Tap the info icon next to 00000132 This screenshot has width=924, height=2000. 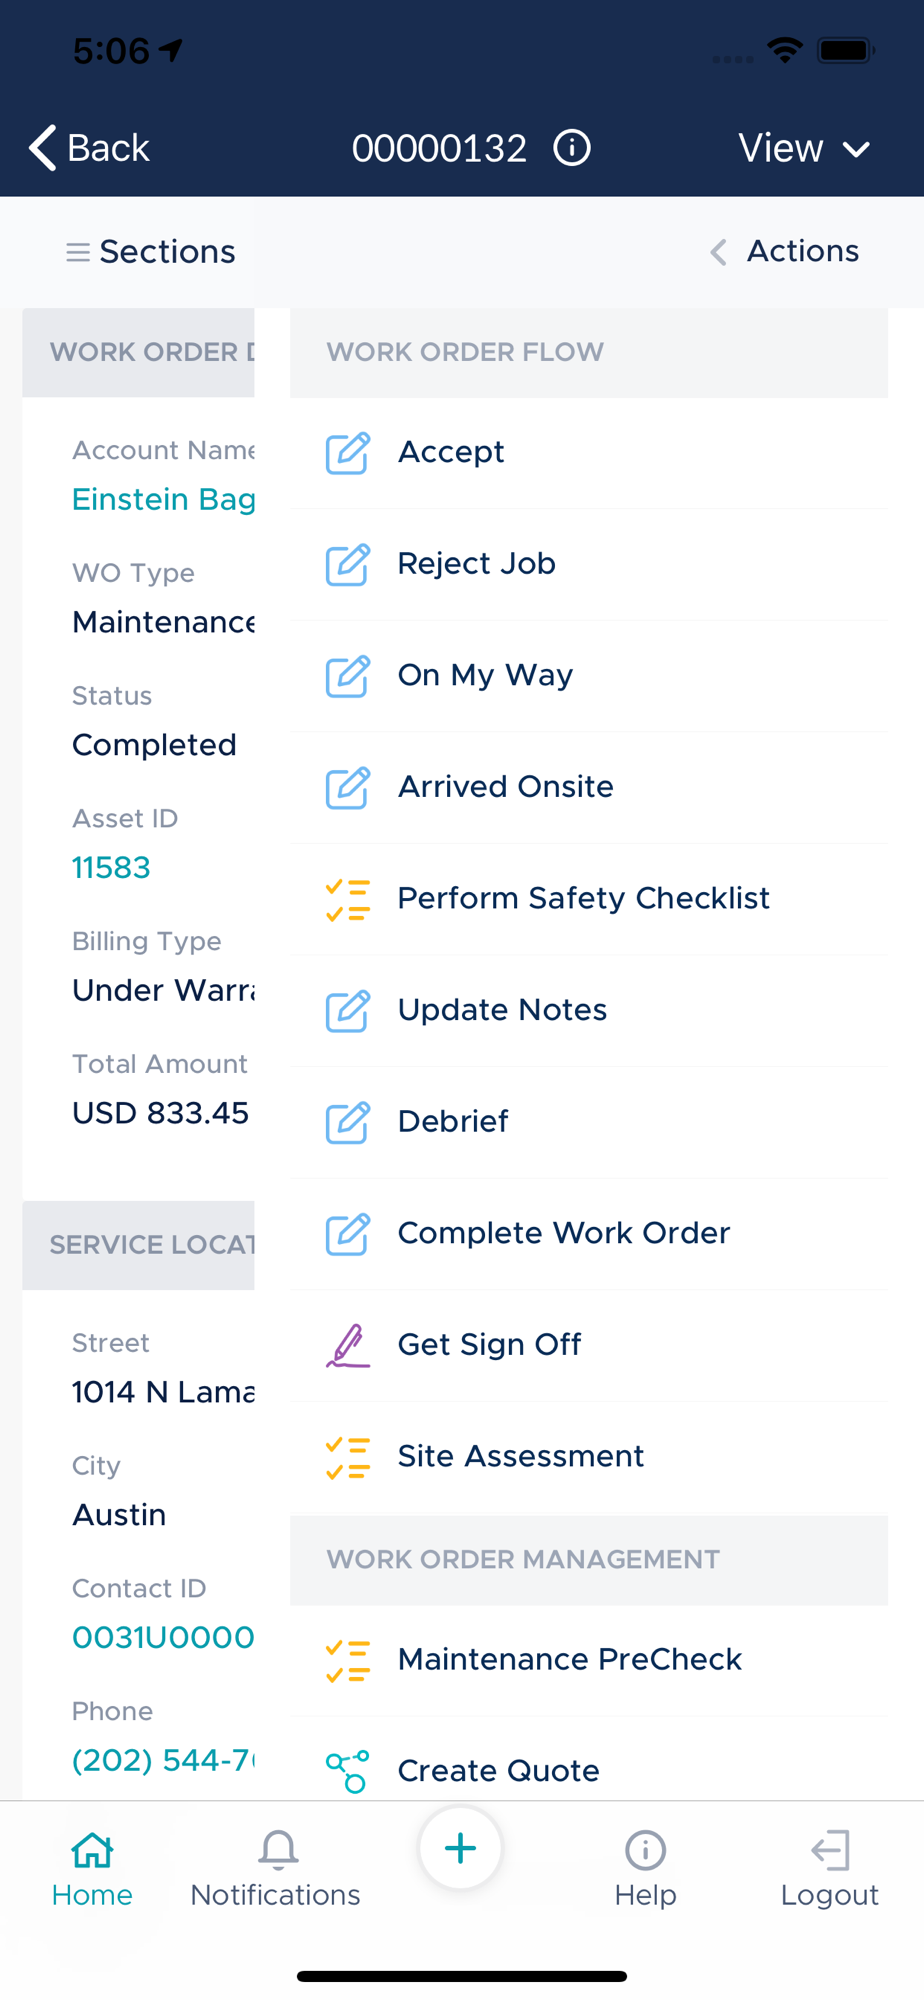(x=572, y=148)
